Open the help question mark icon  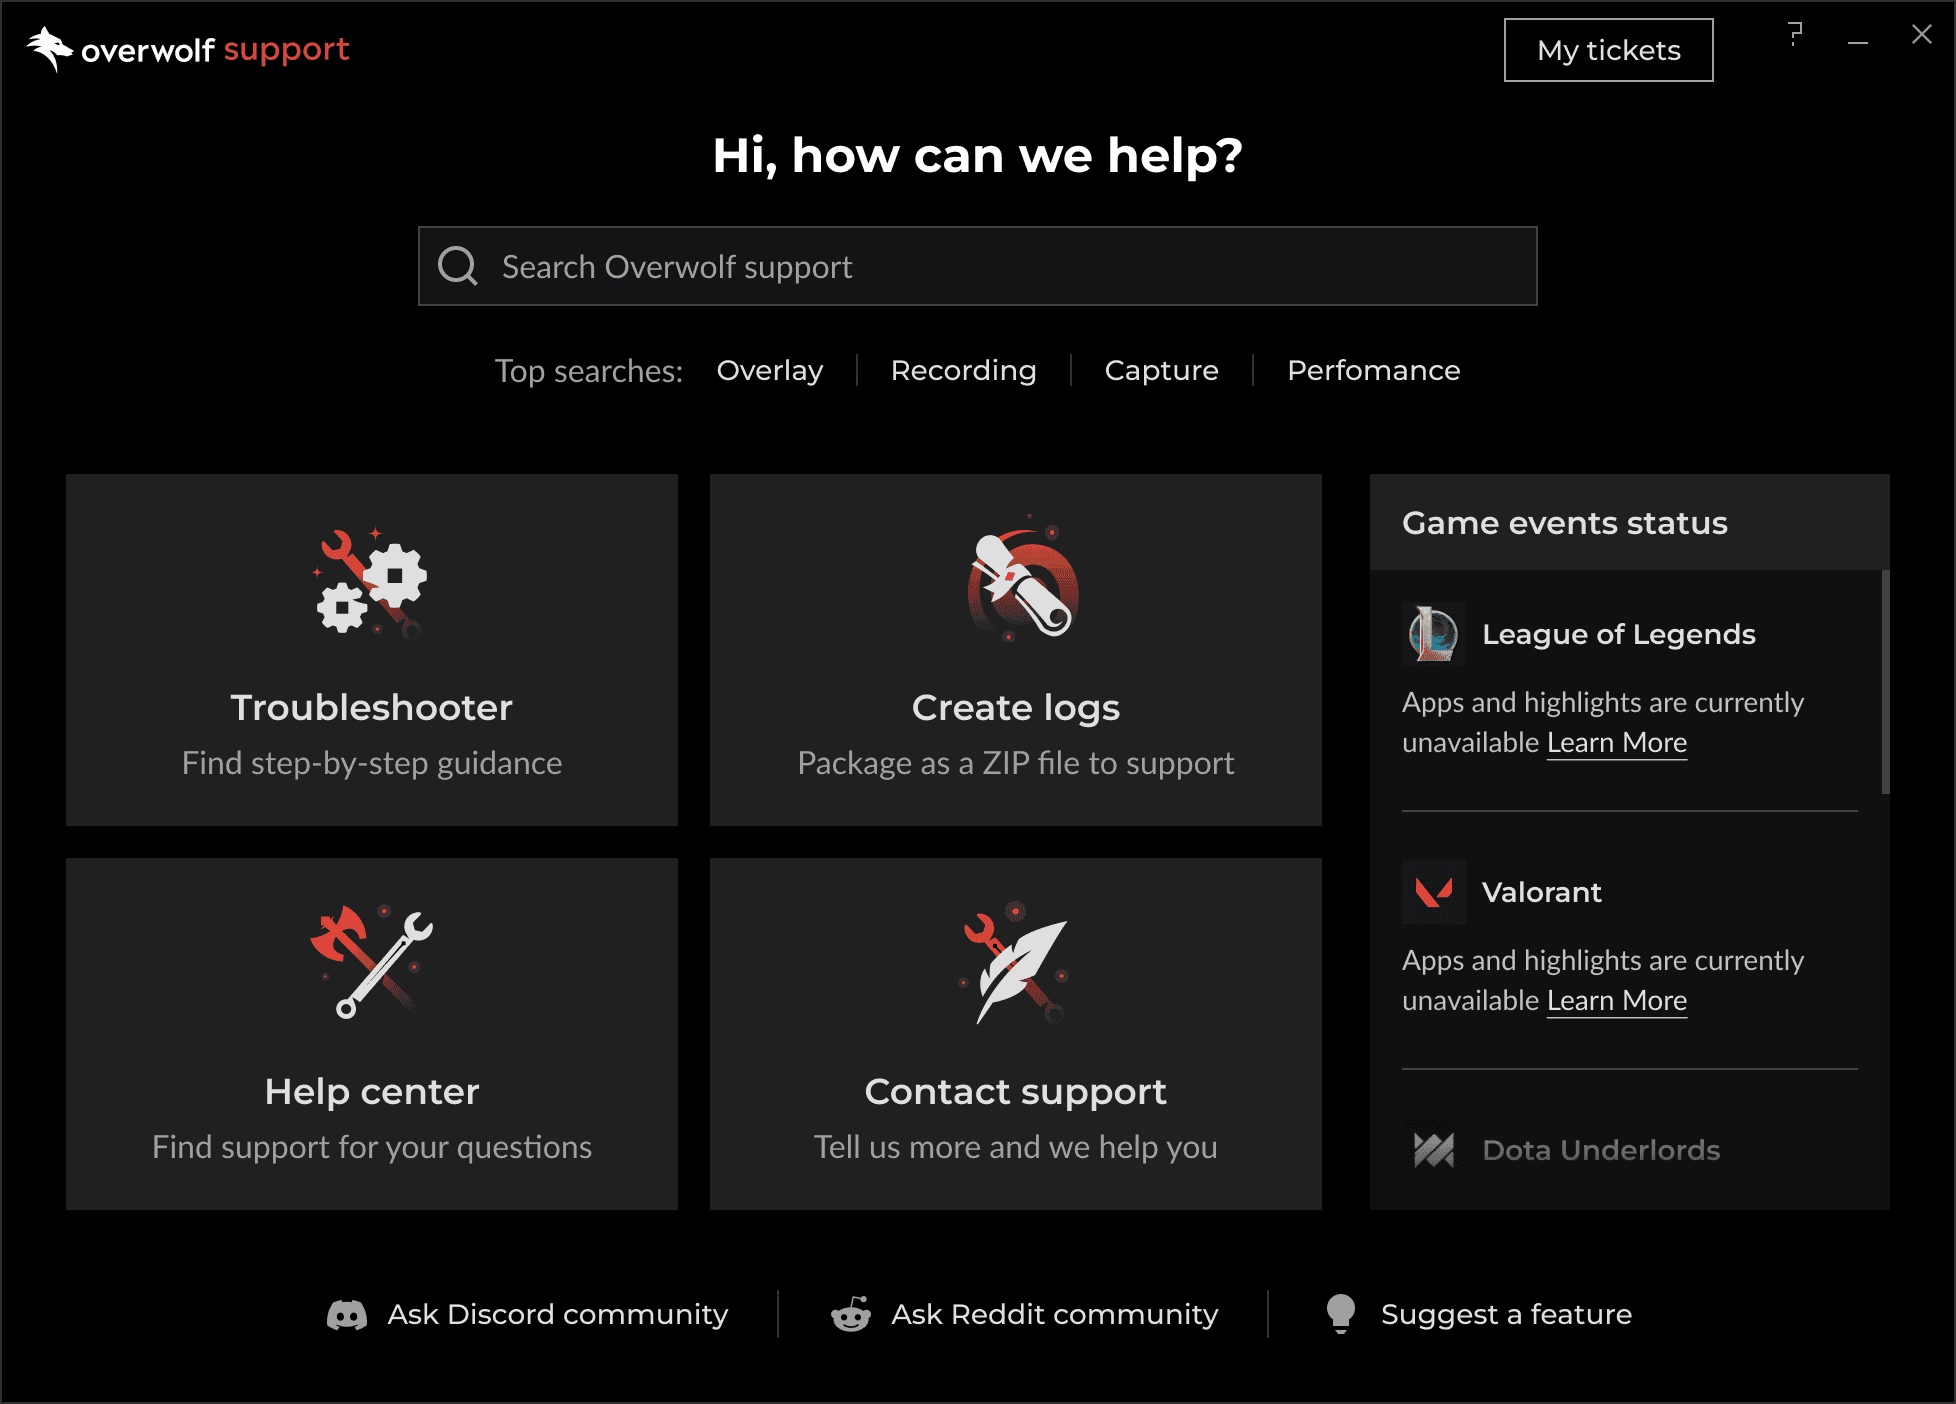click(x=1795, y=35)
